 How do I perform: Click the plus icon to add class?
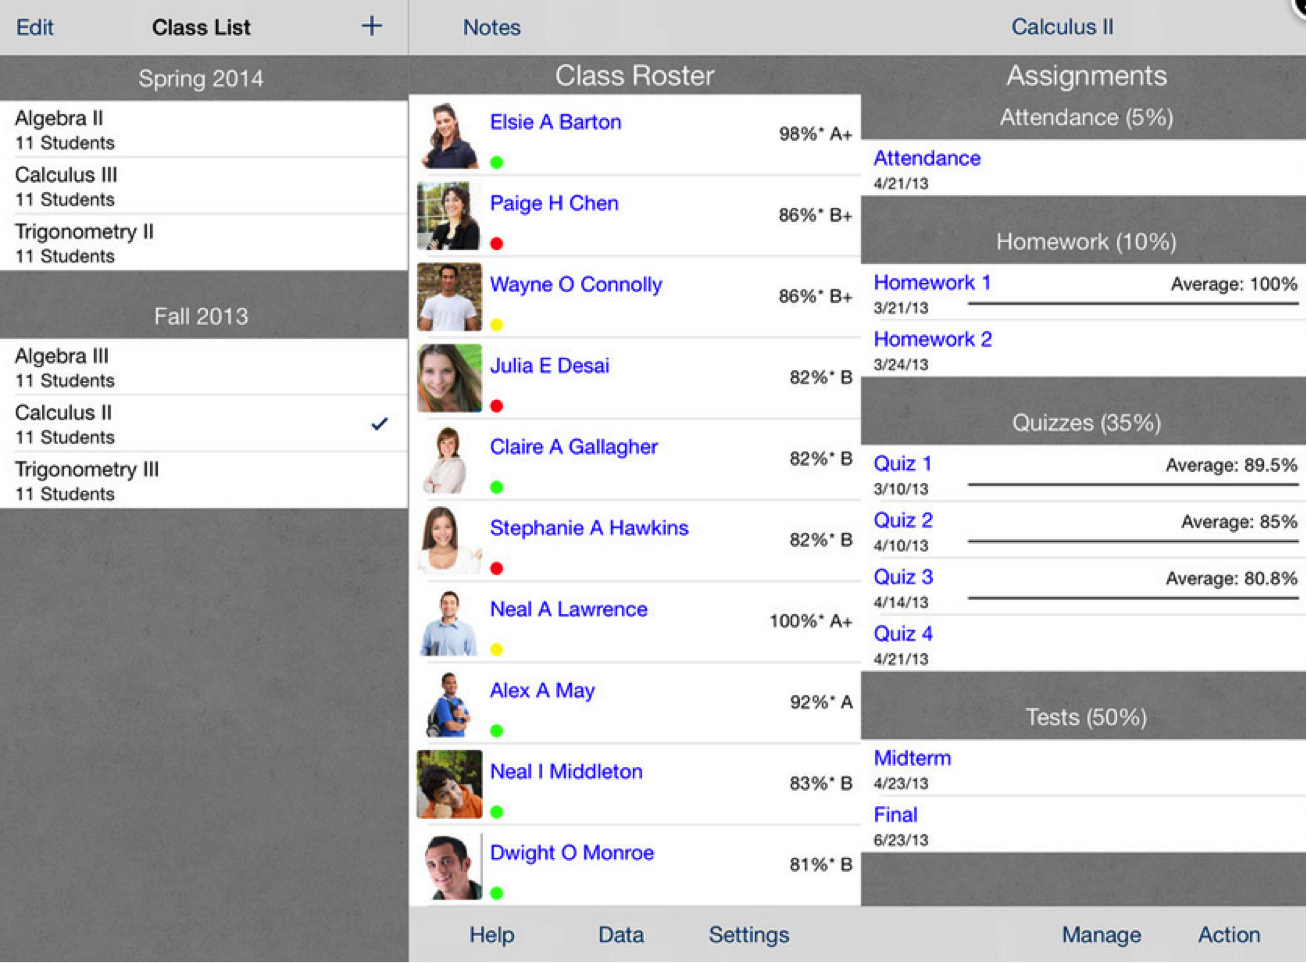pos(371,27)
